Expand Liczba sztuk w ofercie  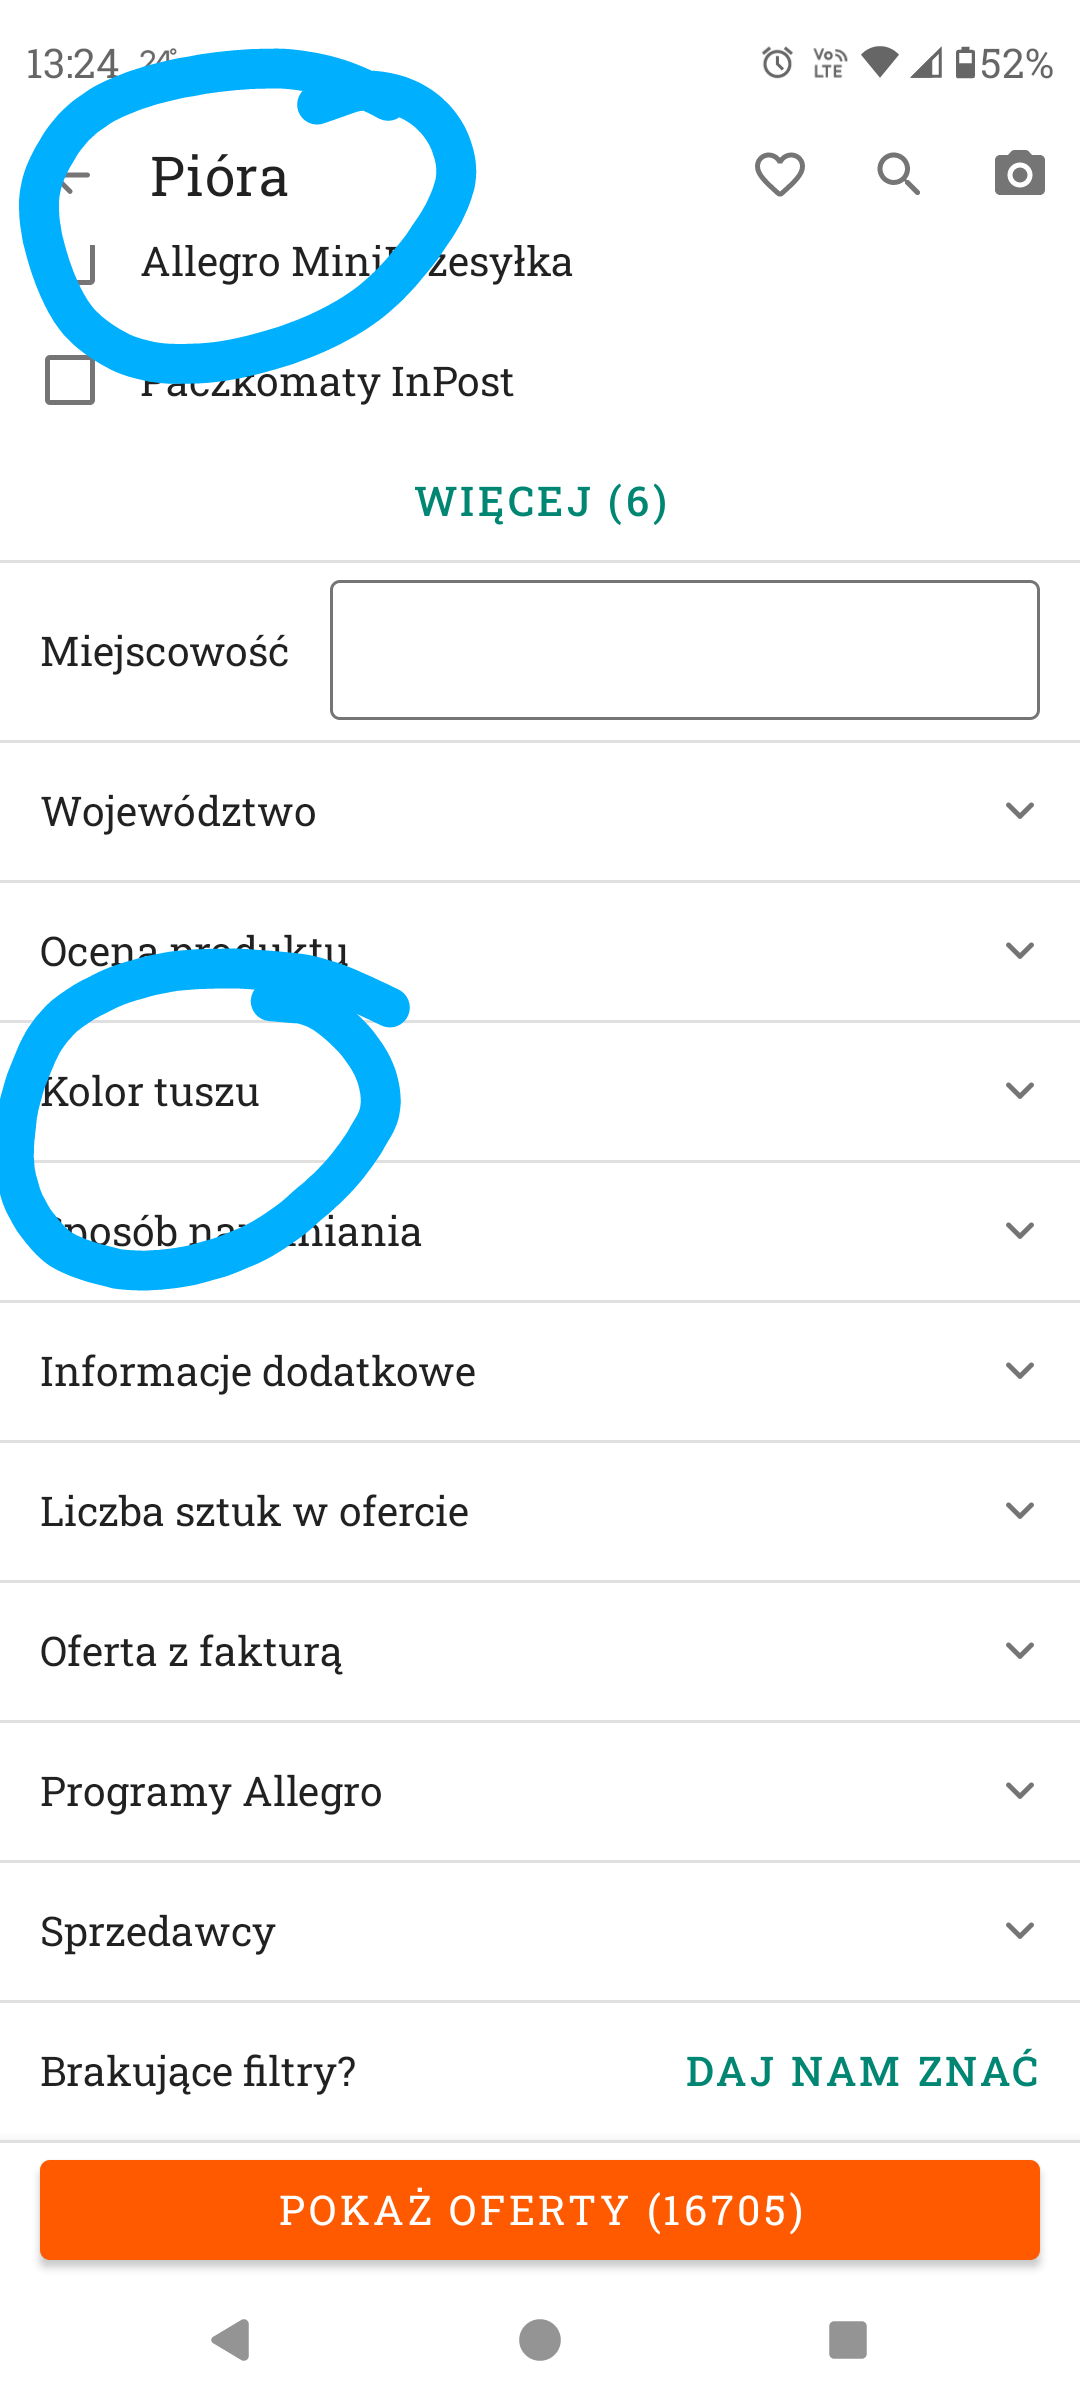(540, 1511)
